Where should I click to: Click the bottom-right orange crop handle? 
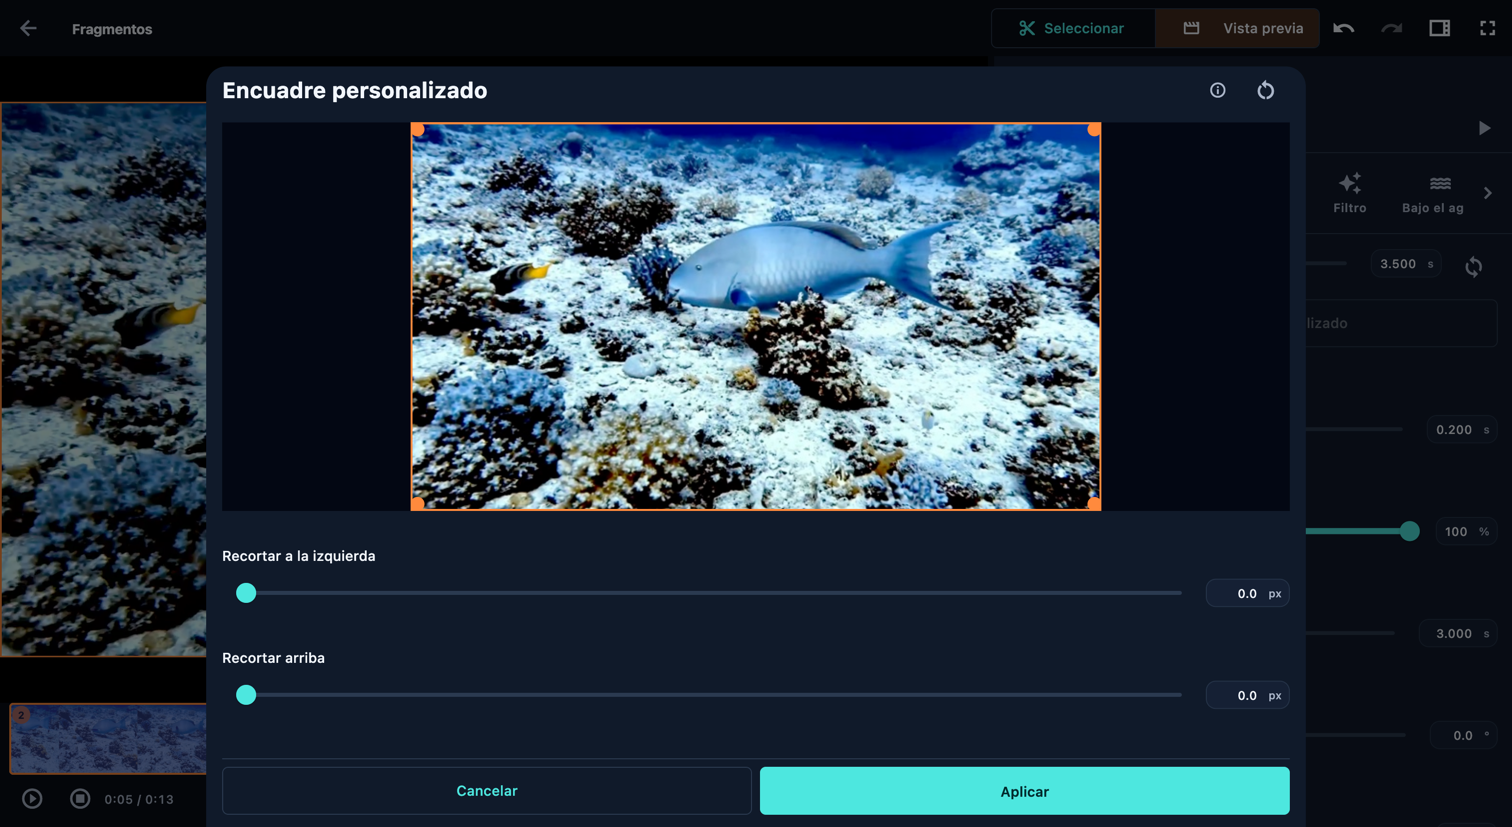[x=1094, y=504]
